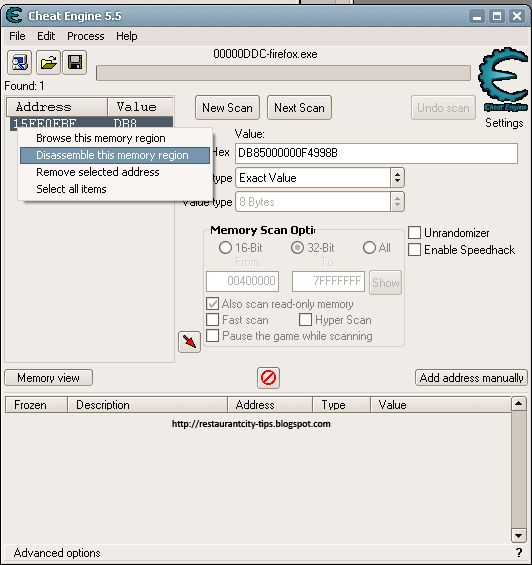The width and height of the screenshot is (532, 565).
Task: Click the question mark help icon
Action: [518, 552]
